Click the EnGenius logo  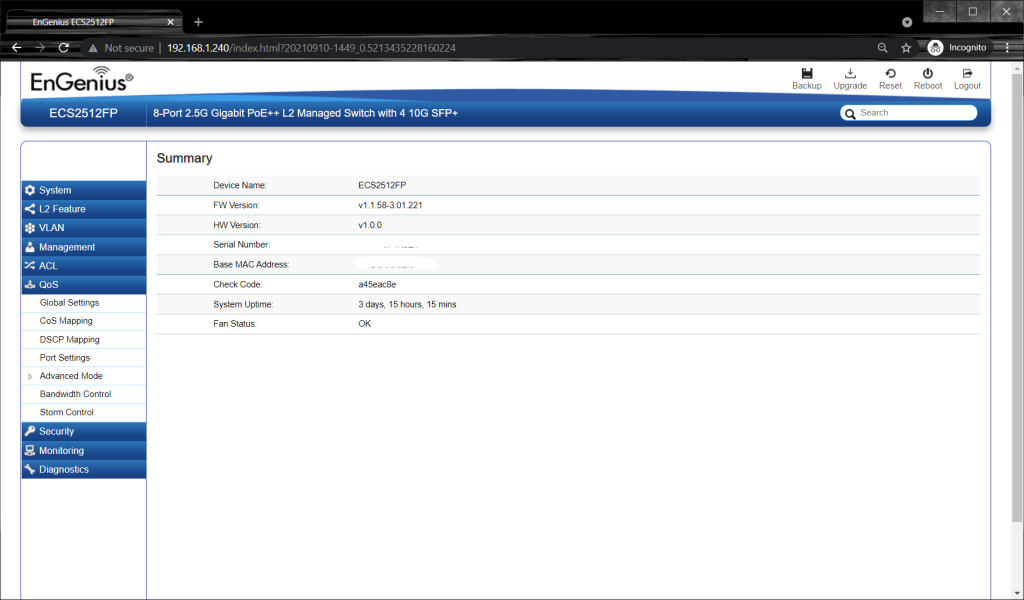pos(82,79)
